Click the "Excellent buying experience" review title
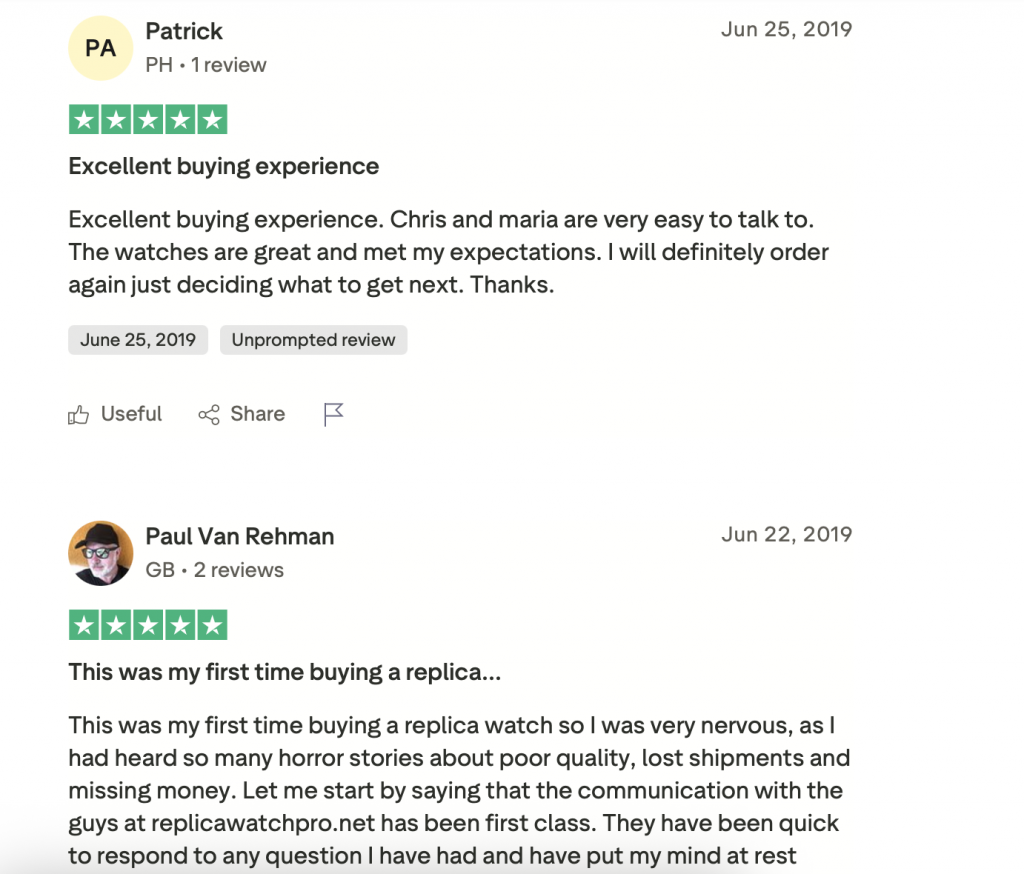Viewport: 1024px width, 874px height. (224, 166)
